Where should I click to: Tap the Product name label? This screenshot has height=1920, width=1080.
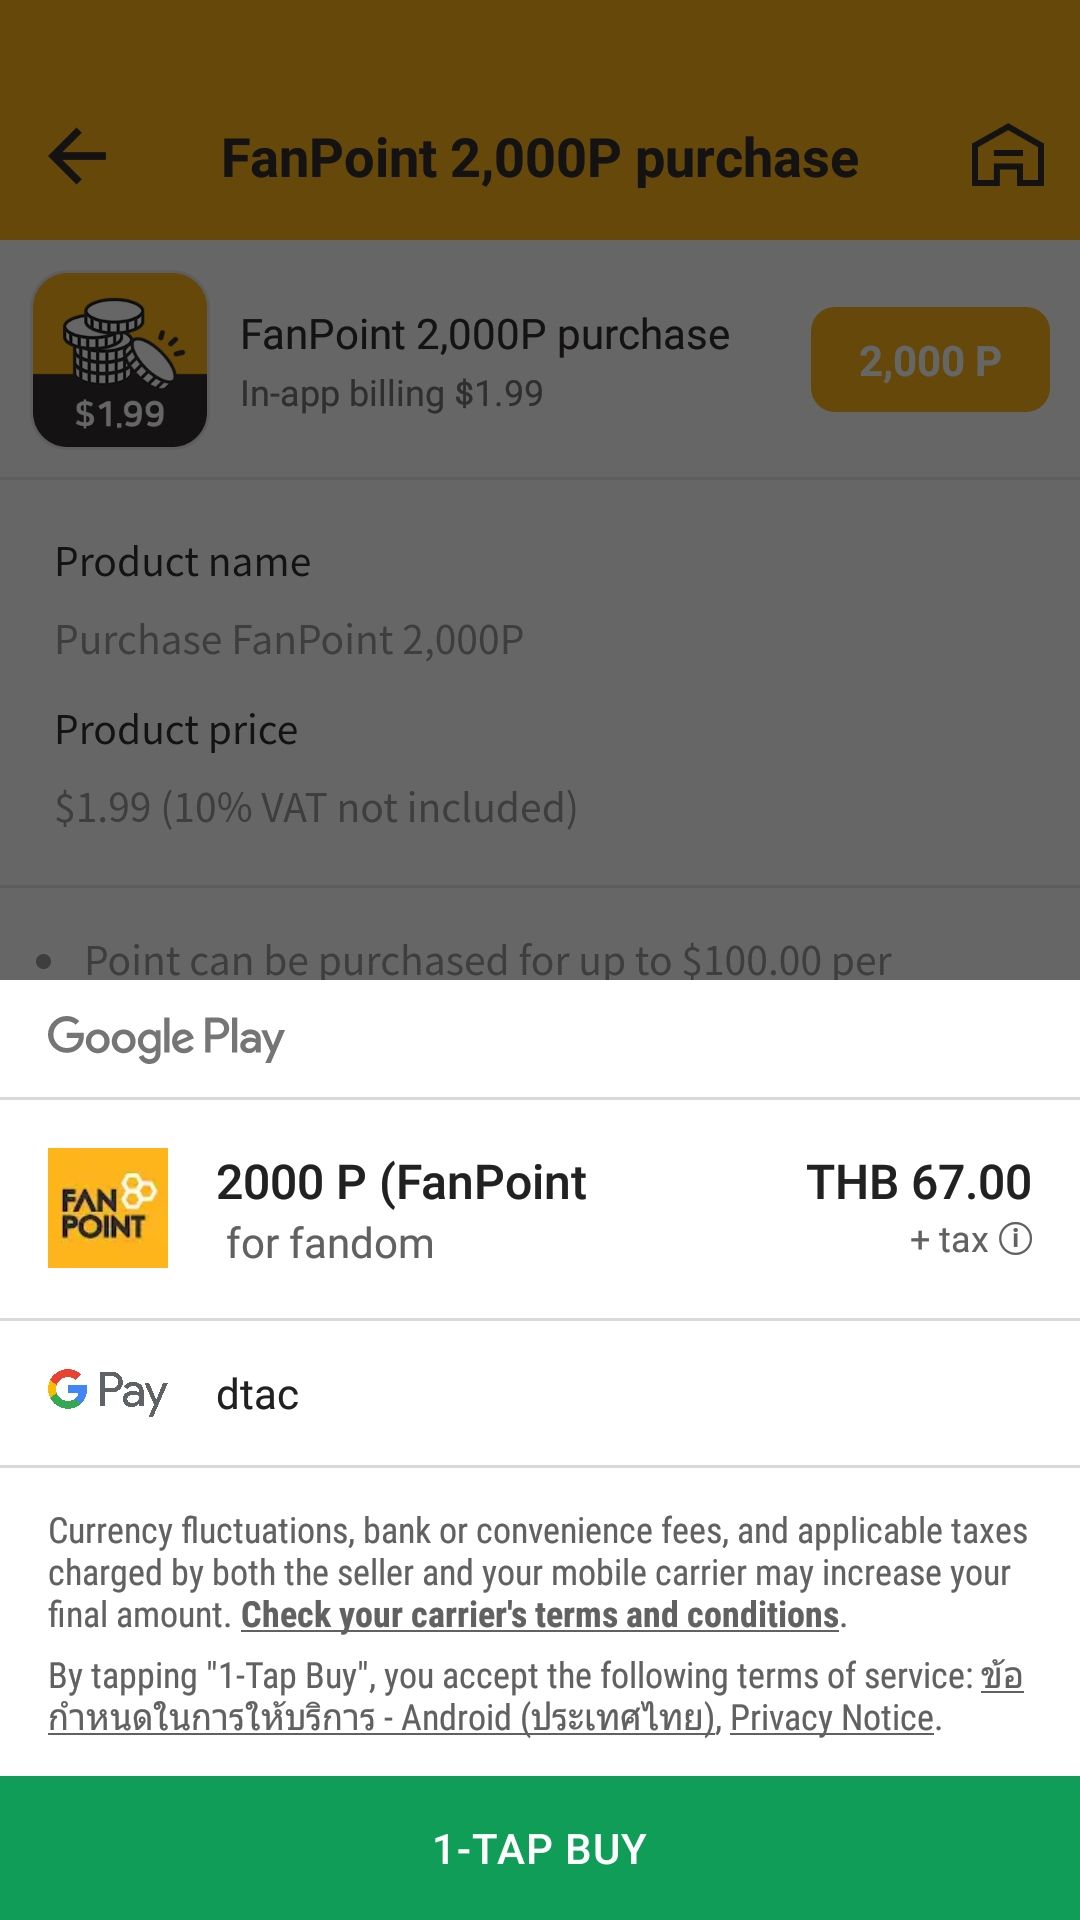tap(183, 562)
